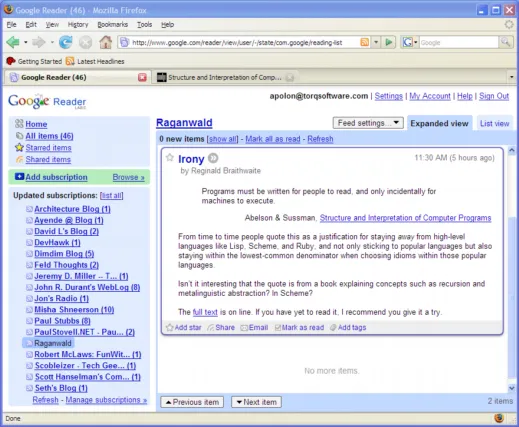
Task: Select the Raganwald subscription in sidebar
Action: pyautogui.click(x=53, y=343)
